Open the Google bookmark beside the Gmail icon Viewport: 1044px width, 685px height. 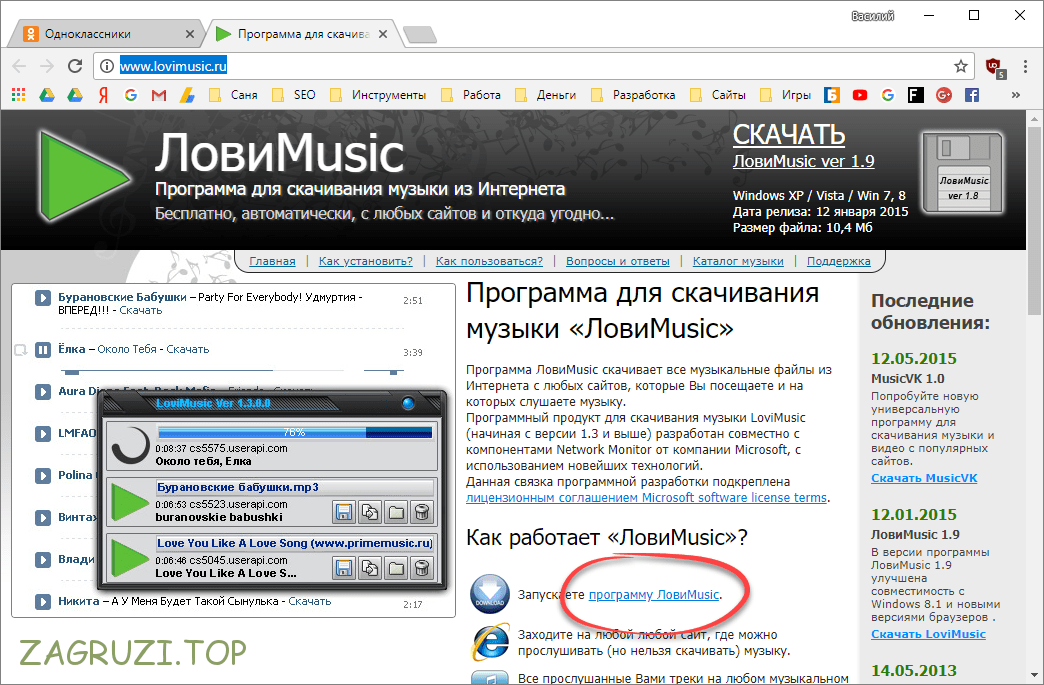point(130,95)
